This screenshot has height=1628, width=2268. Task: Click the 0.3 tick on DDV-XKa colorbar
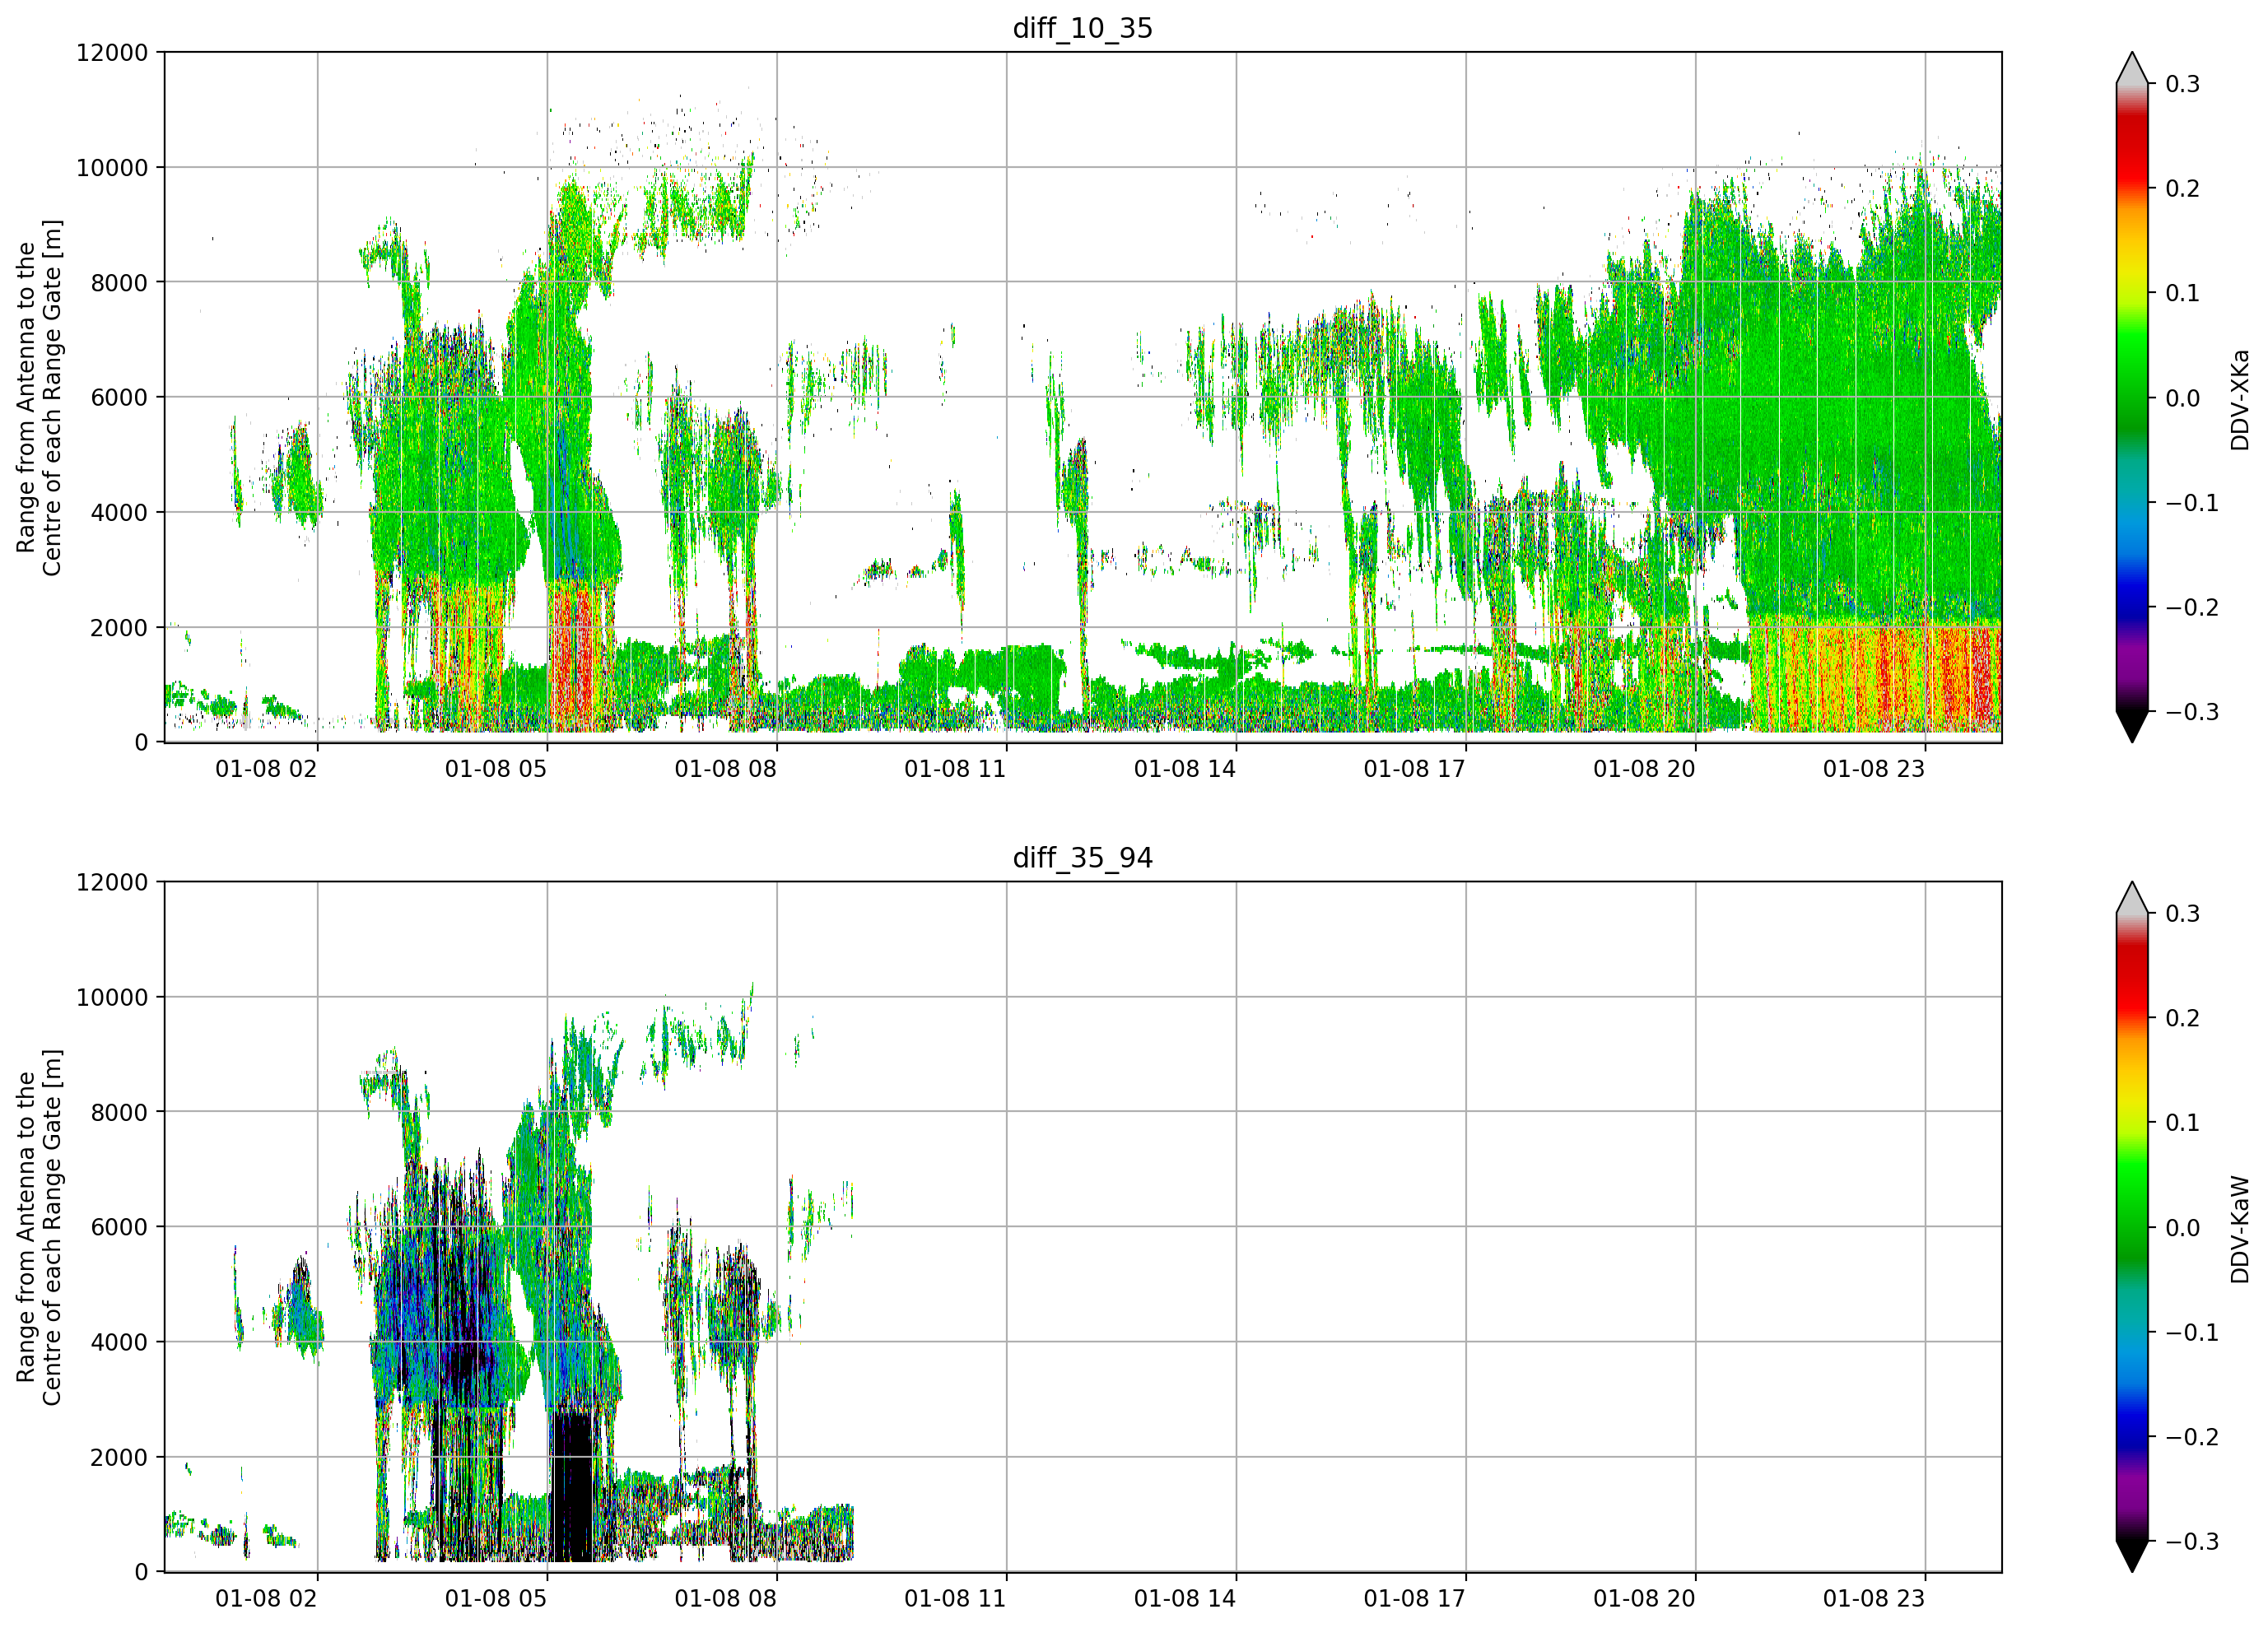point(2182,84)
